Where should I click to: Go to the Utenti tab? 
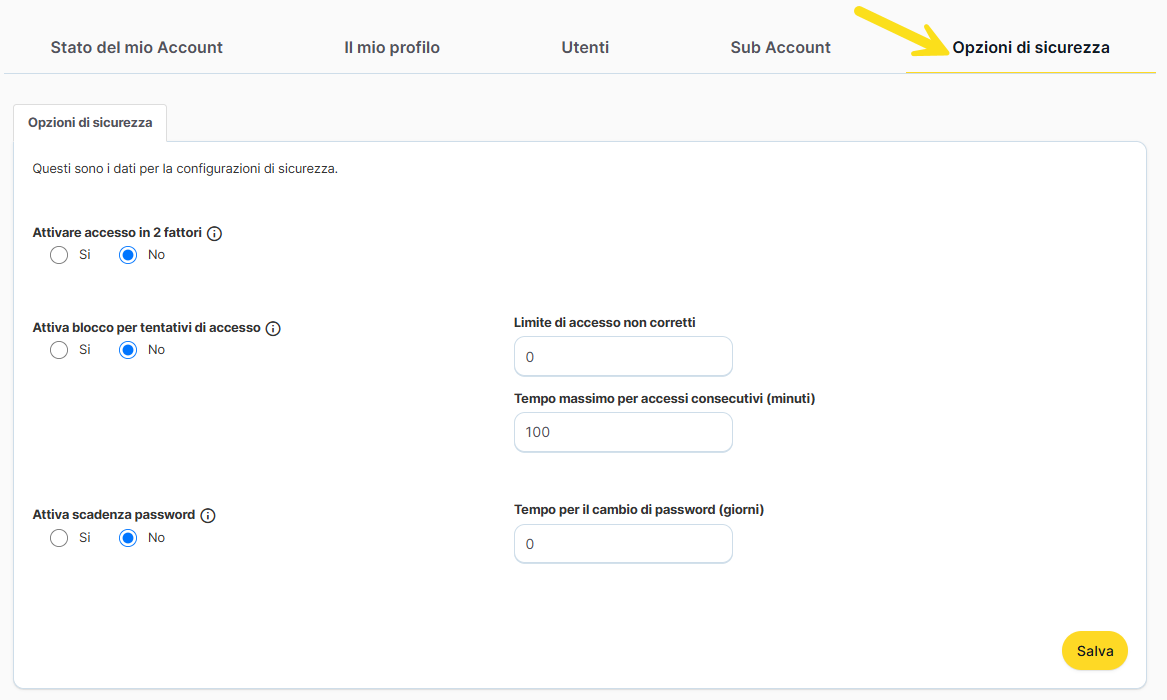[585, 47]
